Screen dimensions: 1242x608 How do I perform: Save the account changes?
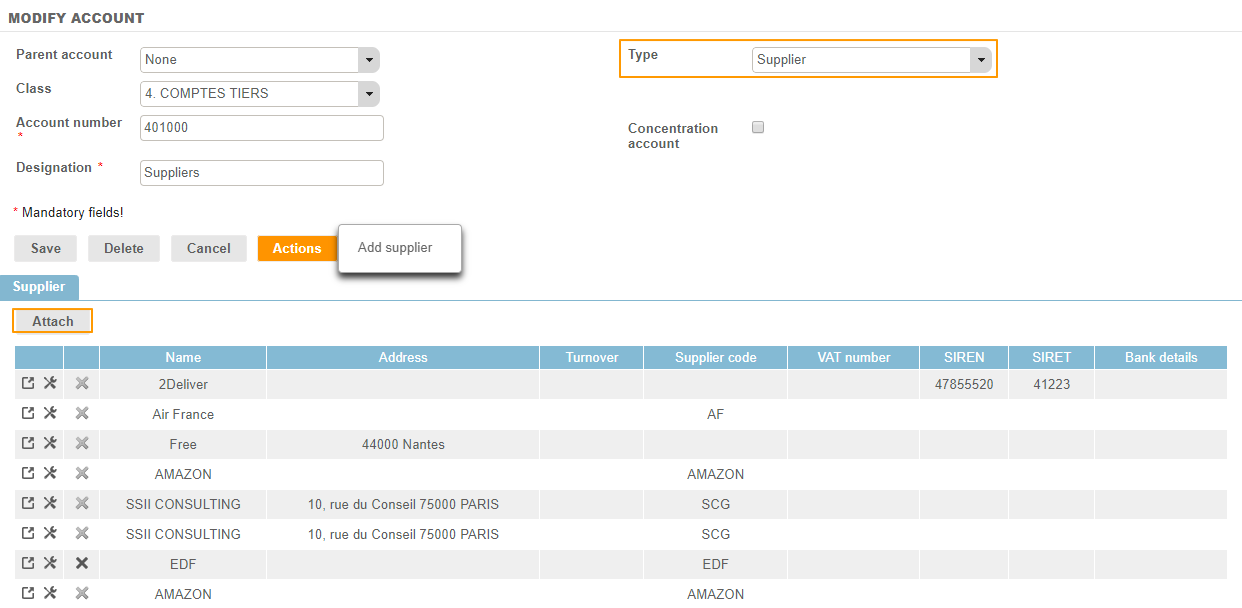46,249
